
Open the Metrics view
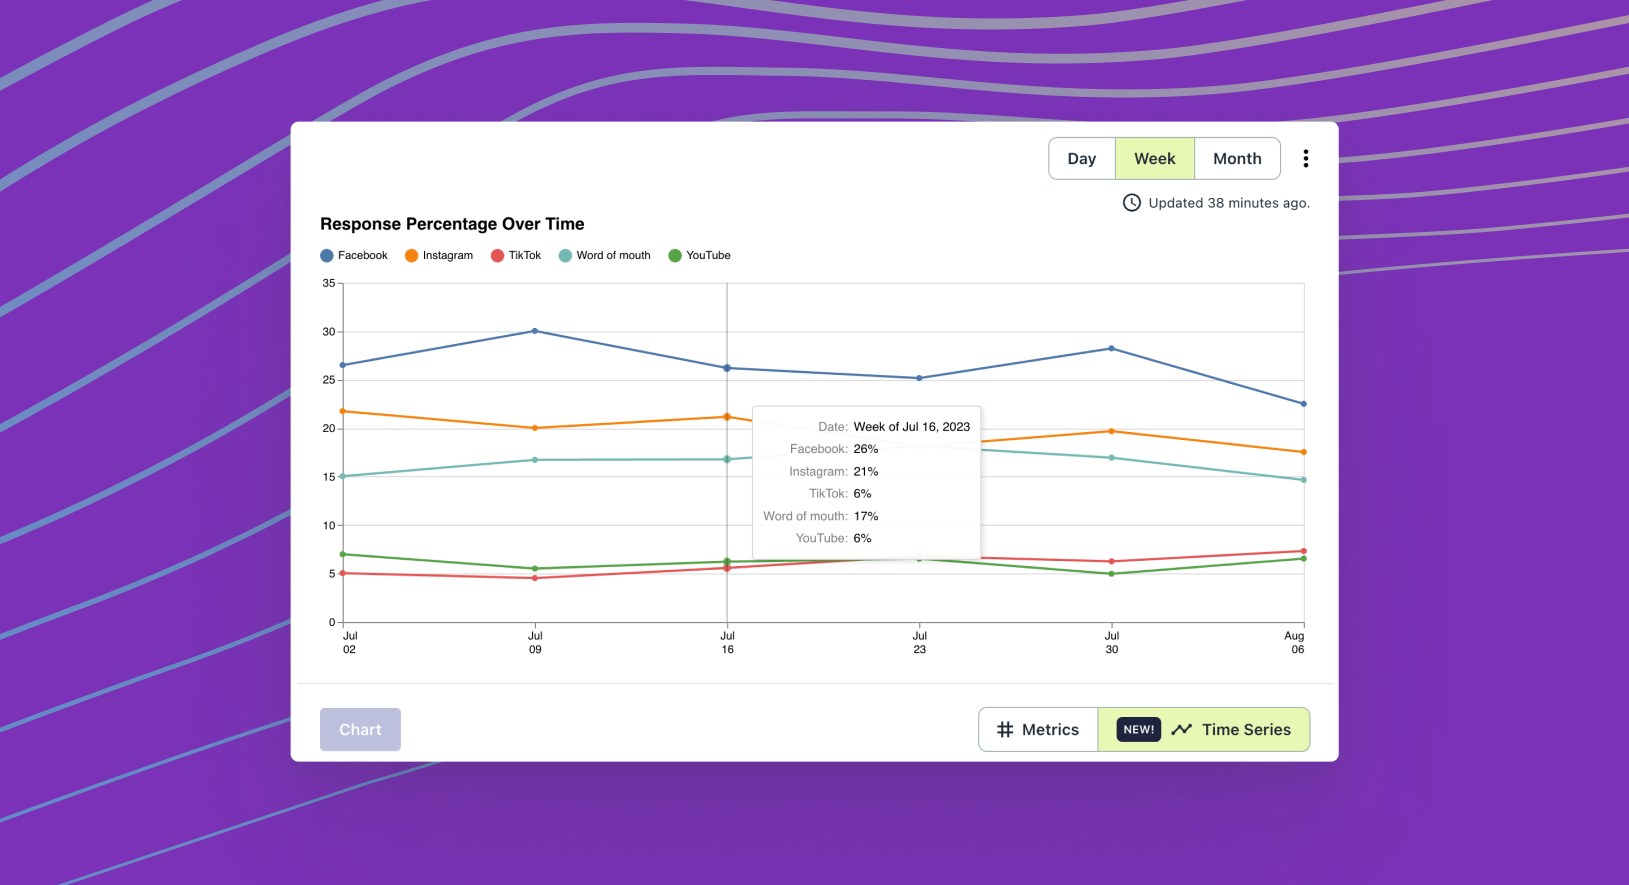(x=1038, y=730)
